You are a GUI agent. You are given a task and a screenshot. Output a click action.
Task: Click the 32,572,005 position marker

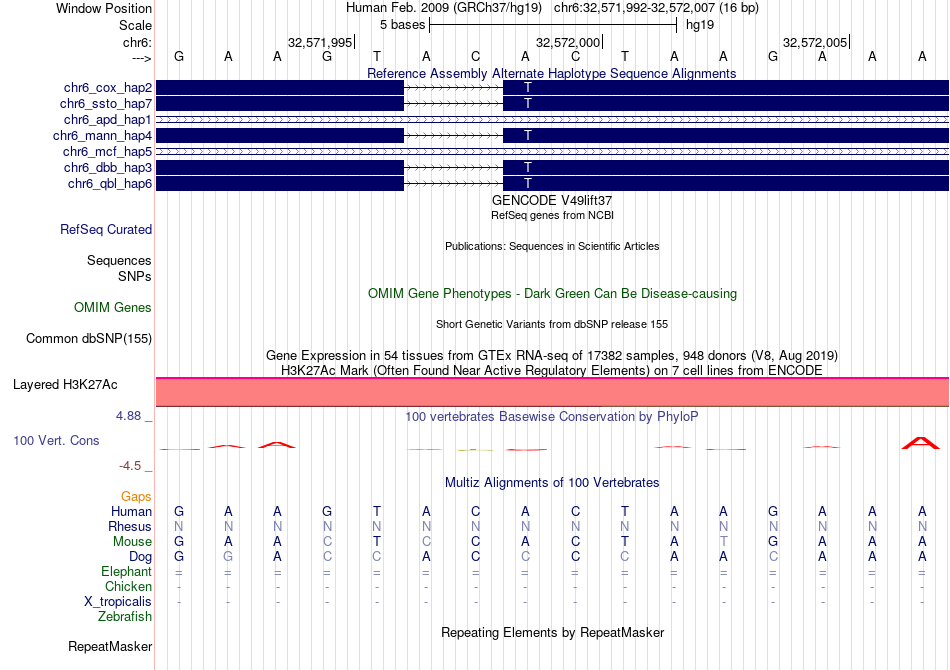tap(815, 42)
